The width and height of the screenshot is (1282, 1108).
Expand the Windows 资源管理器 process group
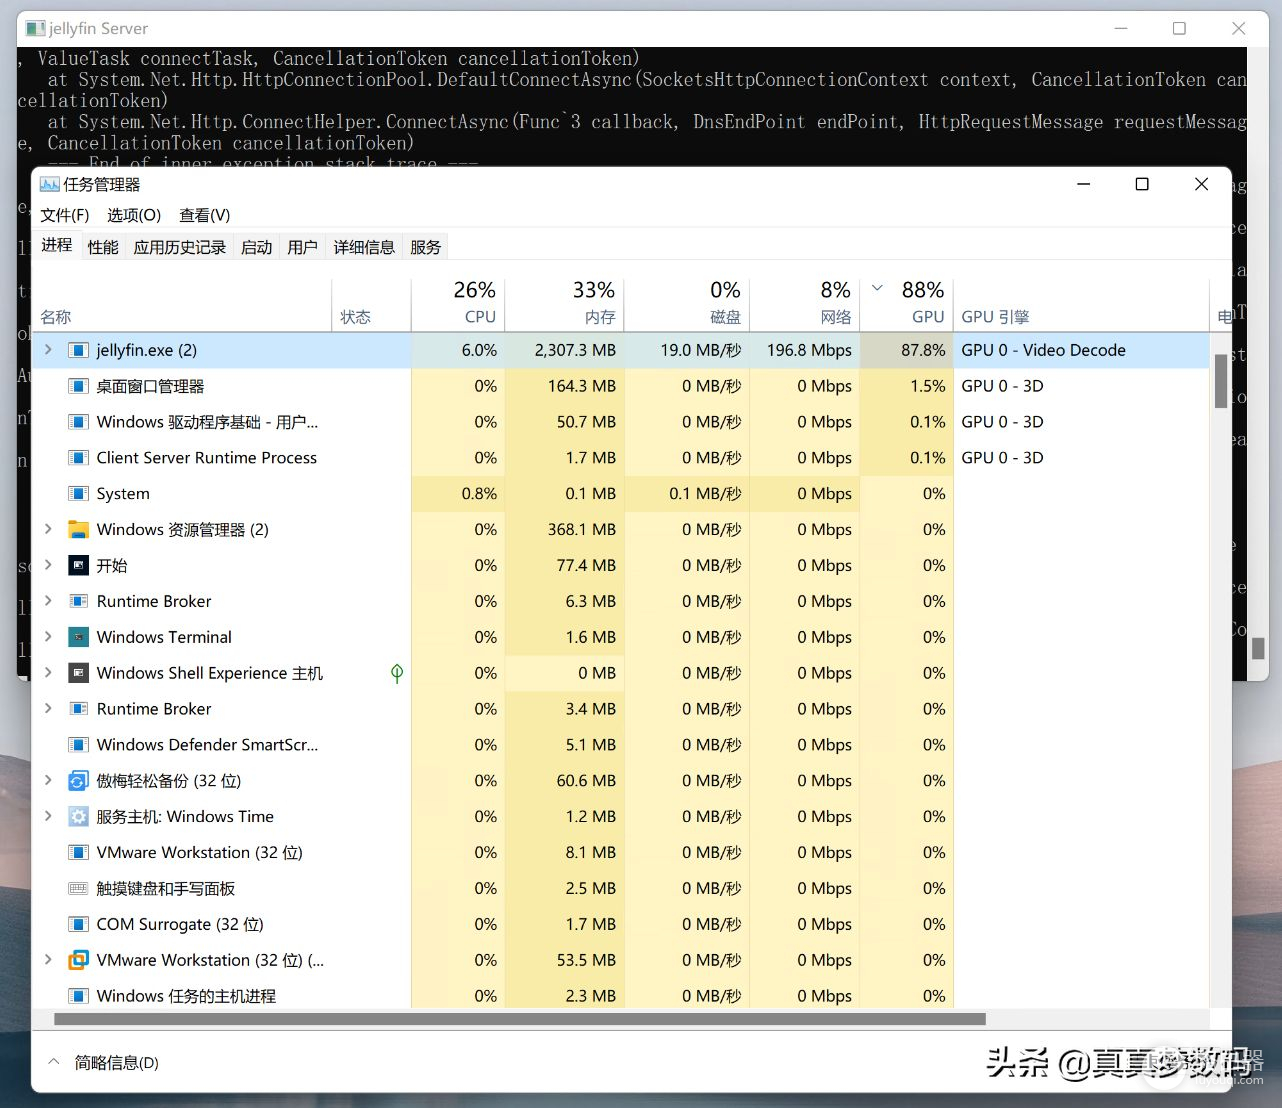[x=48, y=530]
